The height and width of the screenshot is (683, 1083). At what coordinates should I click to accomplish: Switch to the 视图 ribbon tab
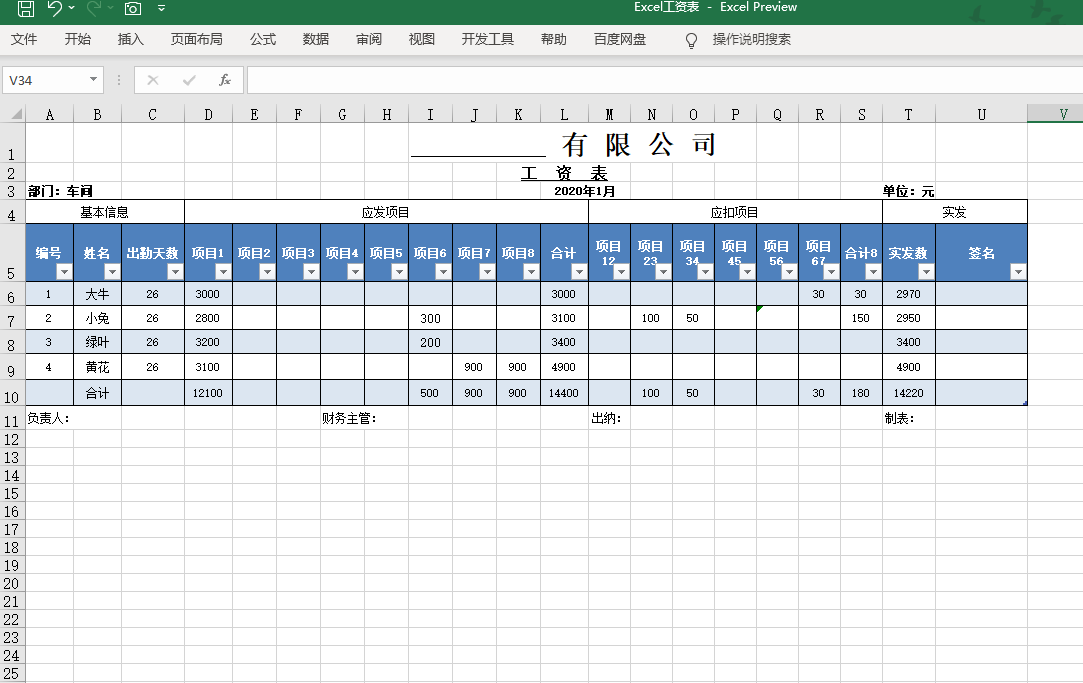click(x=422, y=39)
